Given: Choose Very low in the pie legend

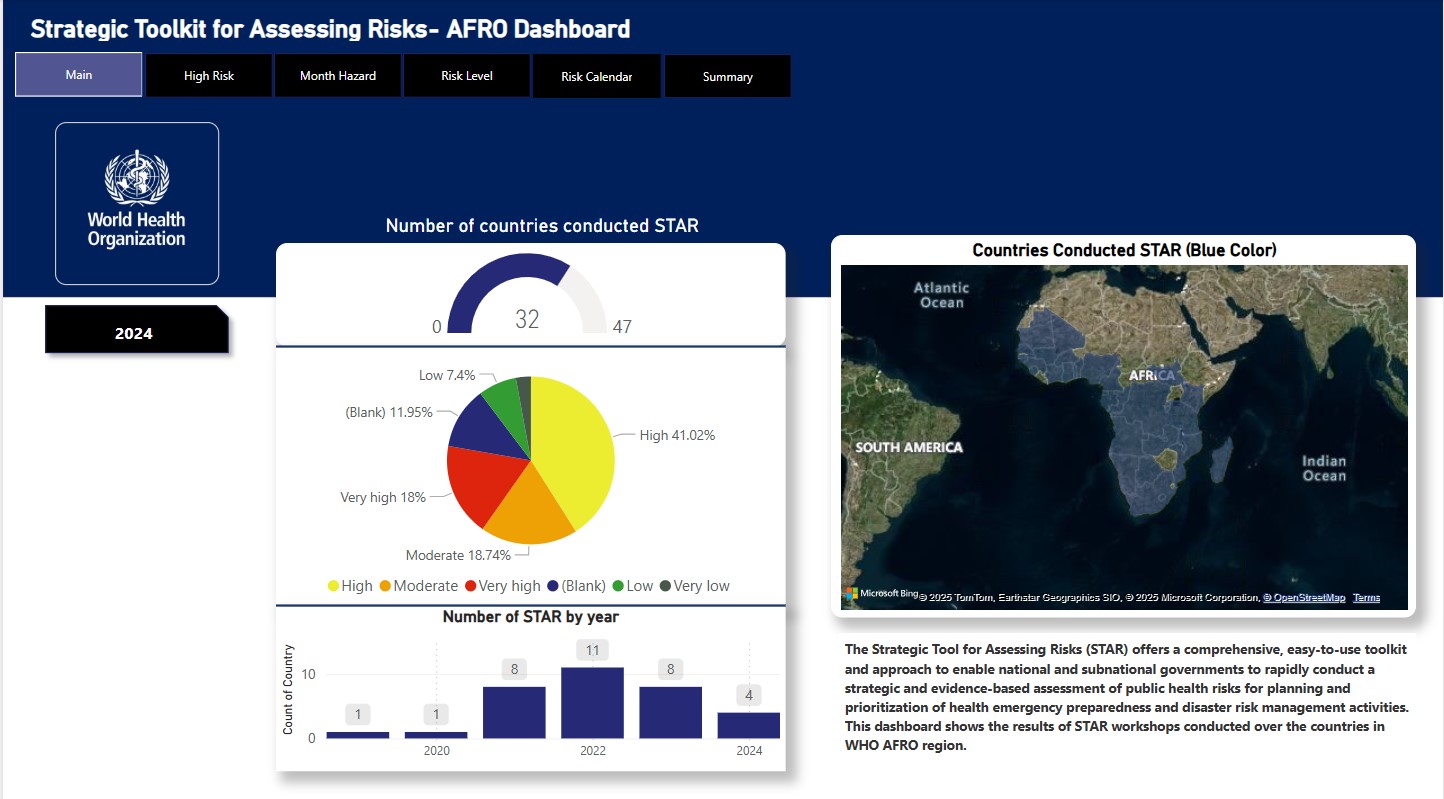Looking at the screenshot, I should pyautogui.click(x=701, y=586).
